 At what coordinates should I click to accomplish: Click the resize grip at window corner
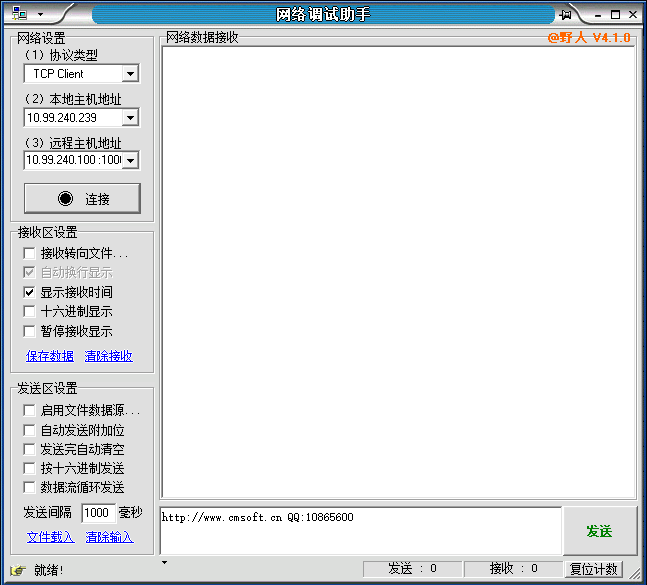(x=634, y=573)
